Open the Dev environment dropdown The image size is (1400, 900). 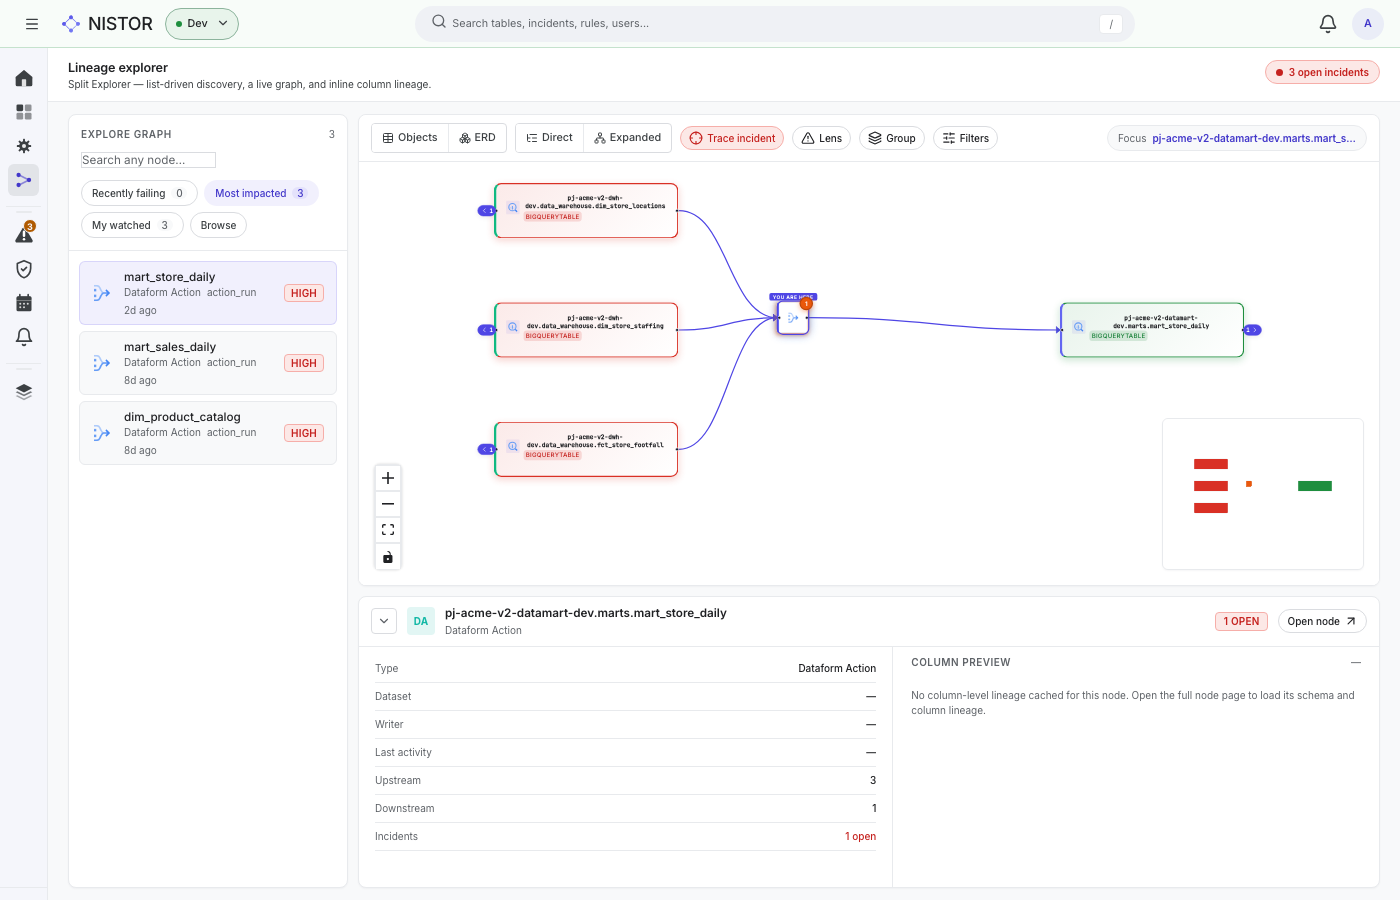pos(202,24)
